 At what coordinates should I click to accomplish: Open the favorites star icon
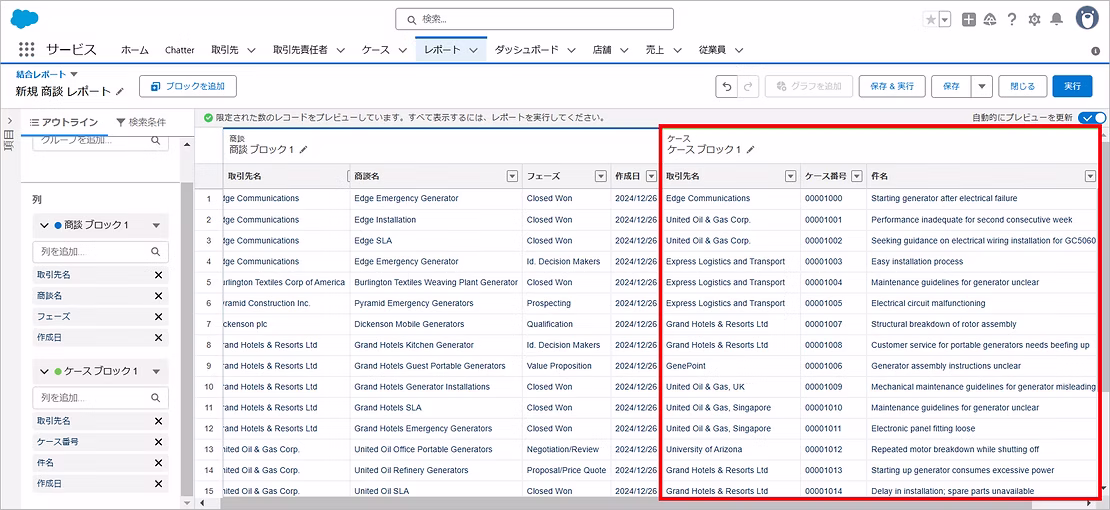(x=931, y=20)
